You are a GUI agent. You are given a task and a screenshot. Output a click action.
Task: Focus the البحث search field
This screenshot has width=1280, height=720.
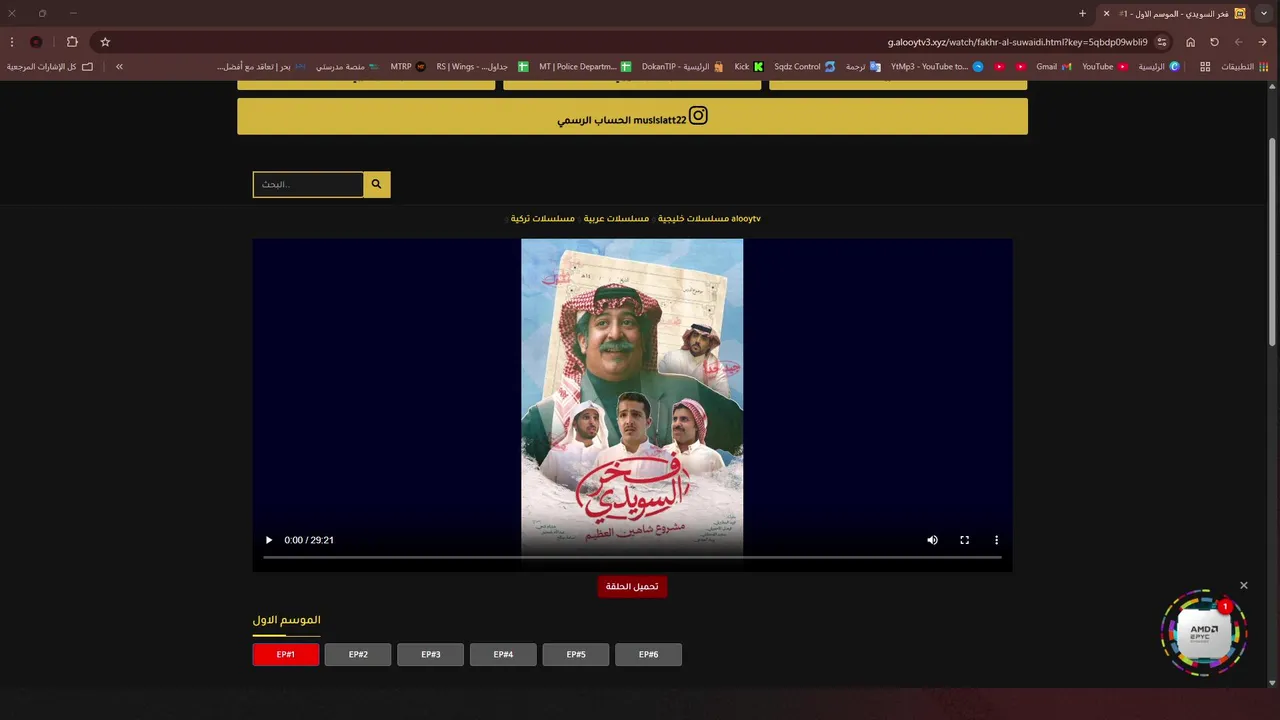pos(308,184)
